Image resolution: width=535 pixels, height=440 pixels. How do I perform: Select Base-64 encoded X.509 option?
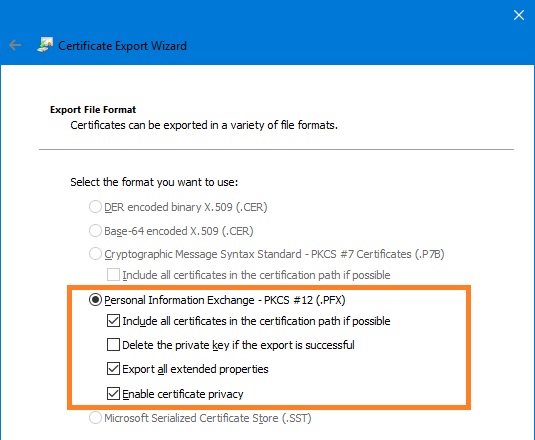click(95, 231)
